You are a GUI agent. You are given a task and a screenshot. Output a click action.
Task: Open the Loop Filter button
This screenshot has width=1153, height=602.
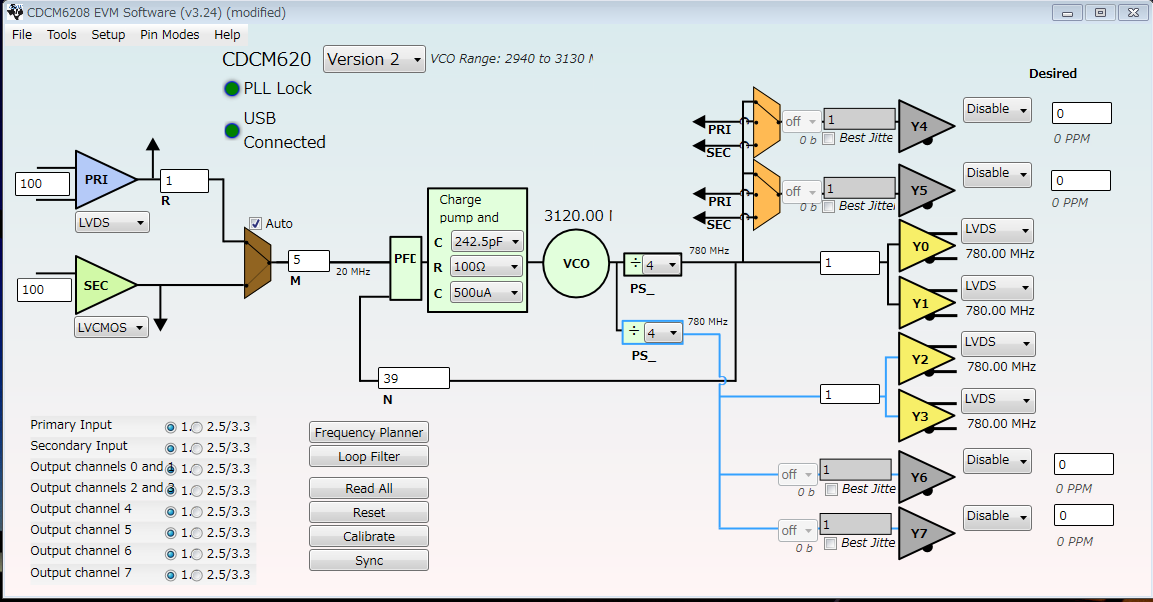[369, 456]
